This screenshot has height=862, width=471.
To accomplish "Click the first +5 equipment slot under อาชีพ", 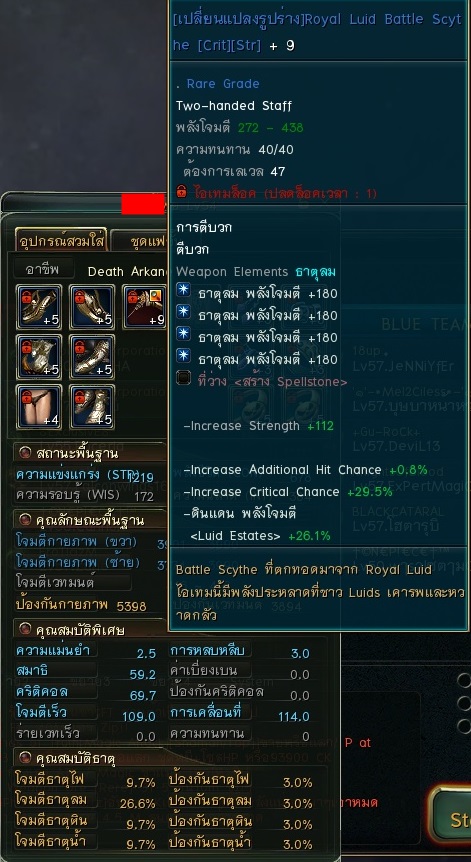I will pyautogui.click(x=38, y=307).
